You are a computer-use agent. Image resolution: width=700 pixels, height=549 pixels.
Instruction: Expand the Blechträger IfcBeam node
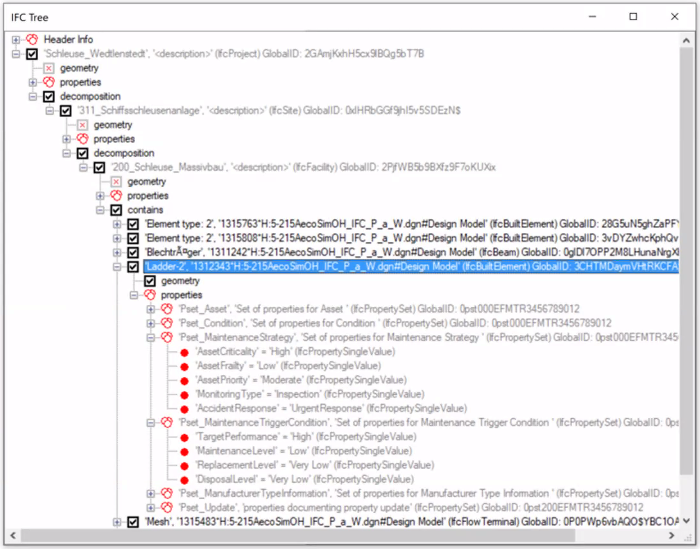117,252
